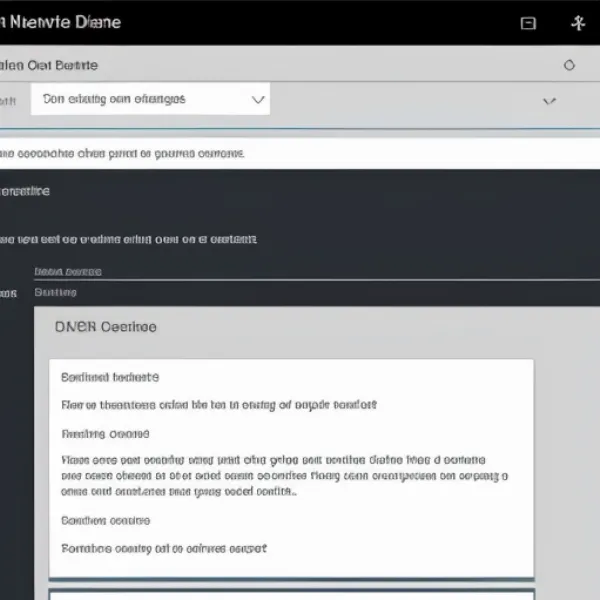The height and width of the screenshot is (600, 600).
Task: Select the "Sediment hedueste" heading in the card
Action: (109, 377)
